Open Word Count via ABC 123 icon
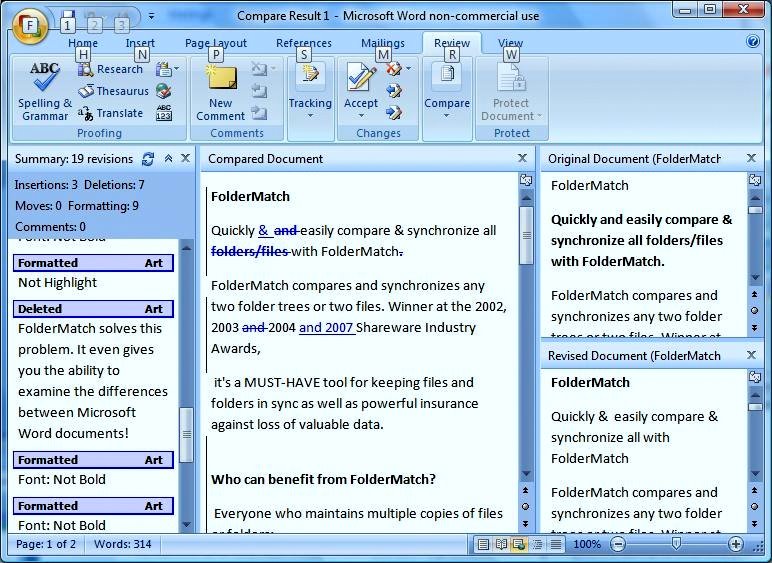 [163, 113]
